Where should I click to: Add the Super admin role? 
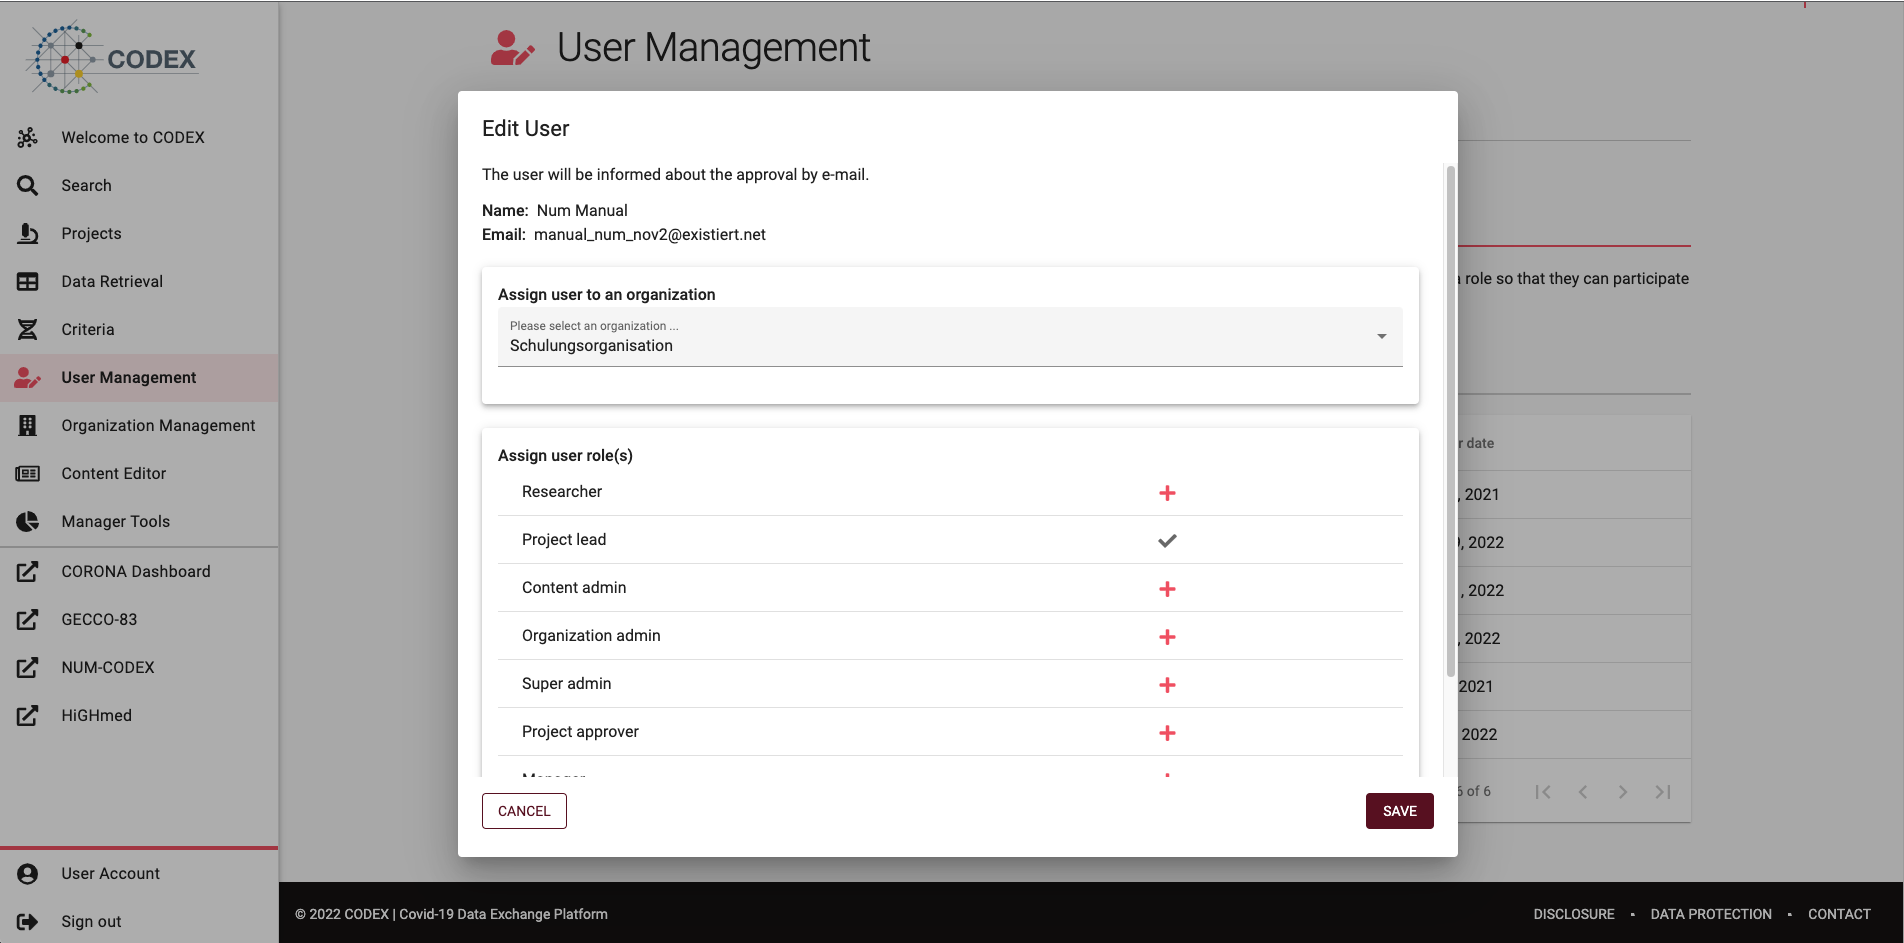(1167, 685)
